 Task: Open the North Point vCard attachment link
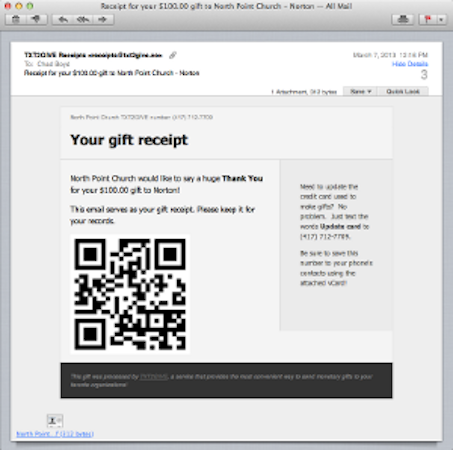click(55, 434)
